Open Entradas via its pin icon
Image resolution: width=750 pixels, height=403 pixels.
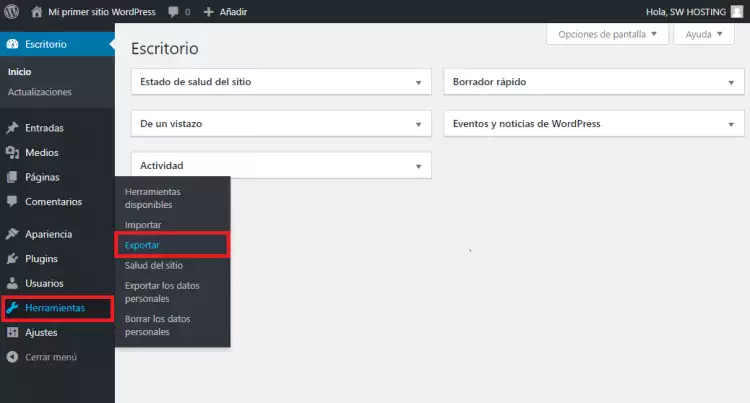(x=12, y=128)
